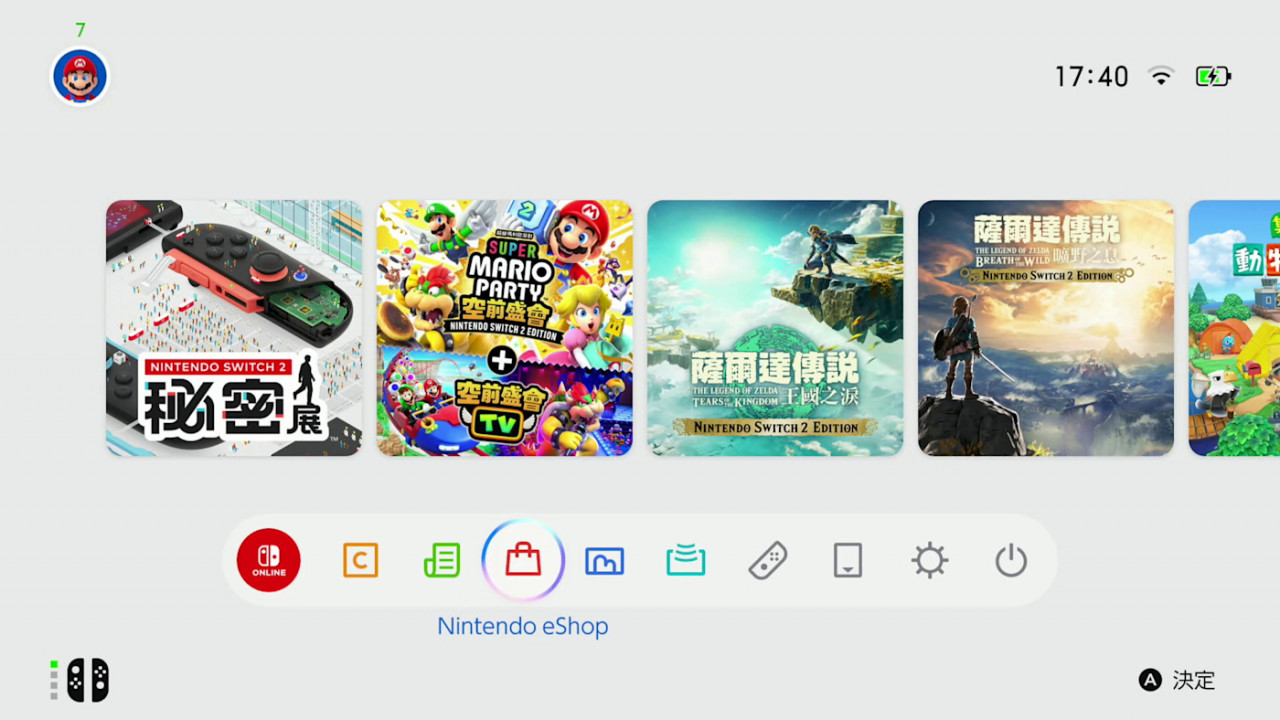Viewport: 1280px width, 720px height.
Task: Select Zelda Breath of the Wild tile
Action: pos(1046,328)
